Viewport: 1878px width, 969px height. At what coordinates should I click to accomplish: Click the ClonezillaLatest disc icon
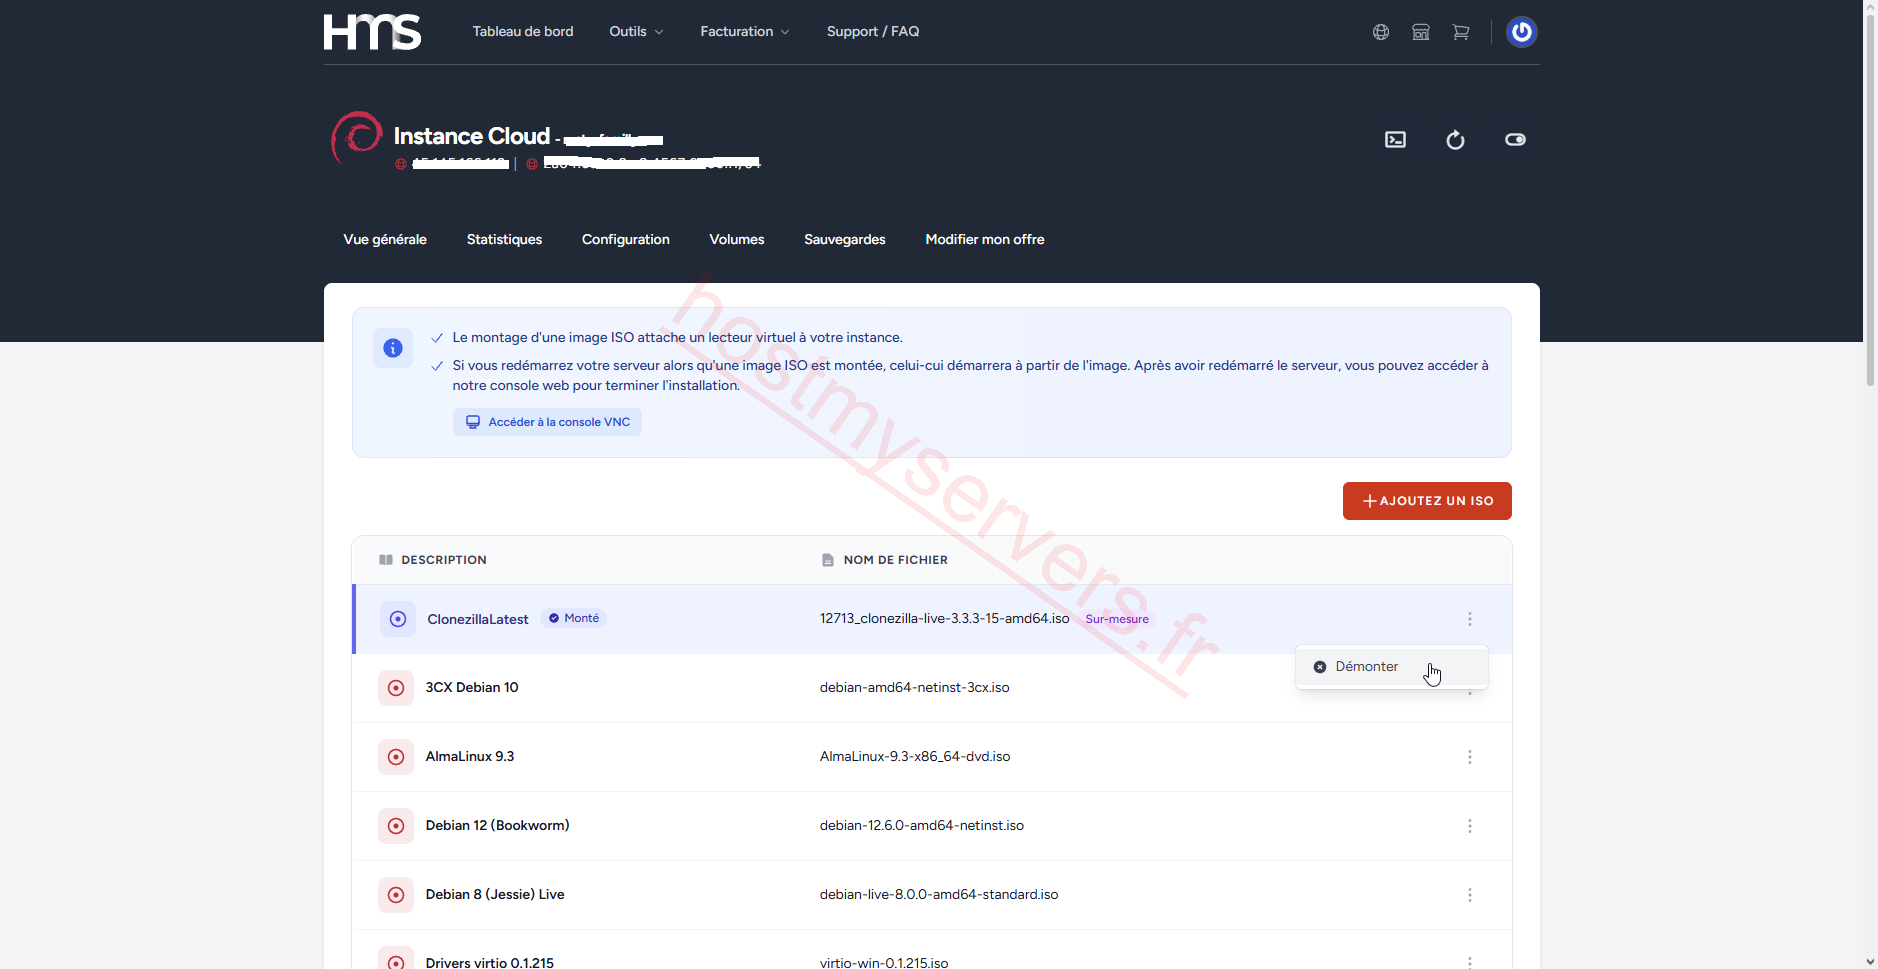[x=397, y=619]
